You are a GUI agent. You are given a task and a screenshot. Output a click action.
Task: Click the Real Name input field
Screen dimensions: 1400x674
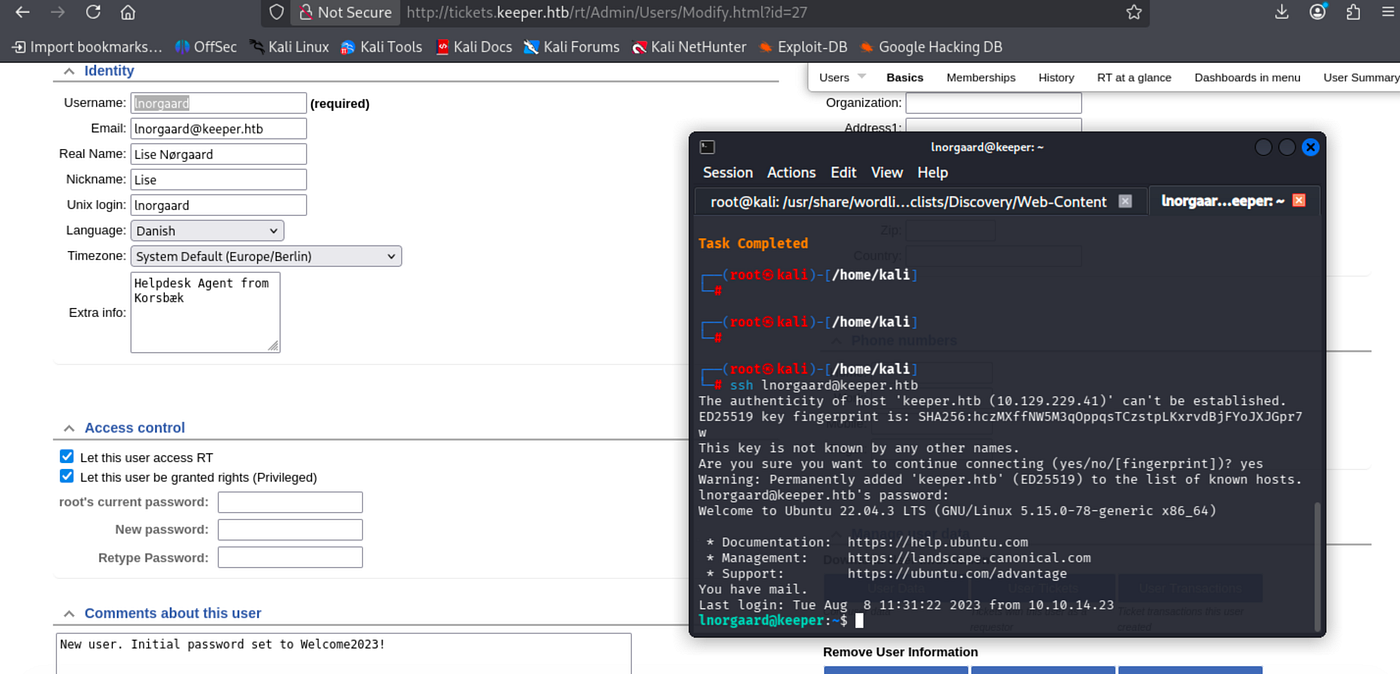[218, 154]
